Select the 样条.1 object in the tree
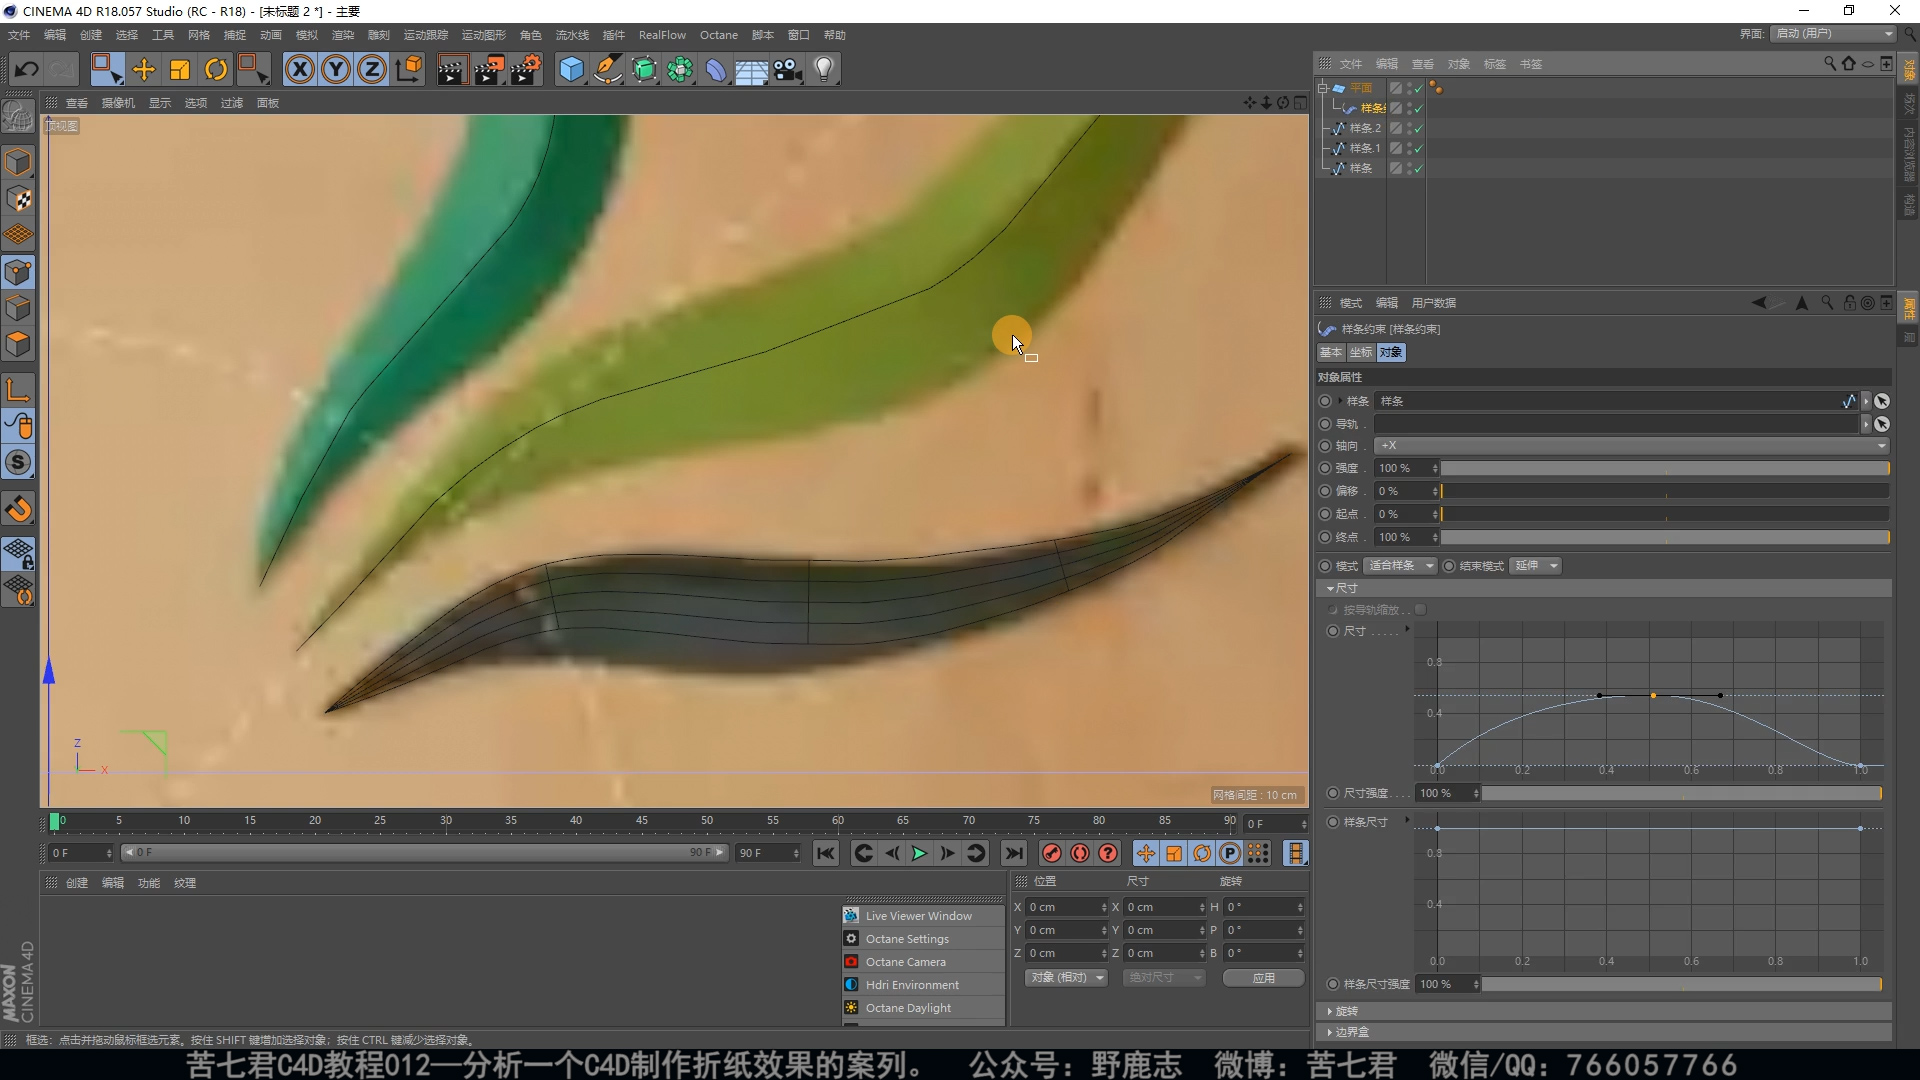Image resolution: width=1920 pixels, height=1080 pixels. [x=1364, y=148]
